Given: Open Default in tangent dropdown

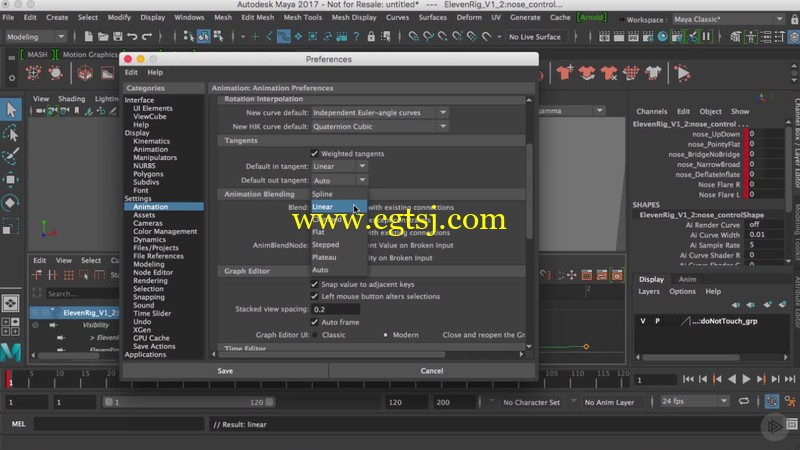Looking at the screenshot, I should (x=339, y=166).
